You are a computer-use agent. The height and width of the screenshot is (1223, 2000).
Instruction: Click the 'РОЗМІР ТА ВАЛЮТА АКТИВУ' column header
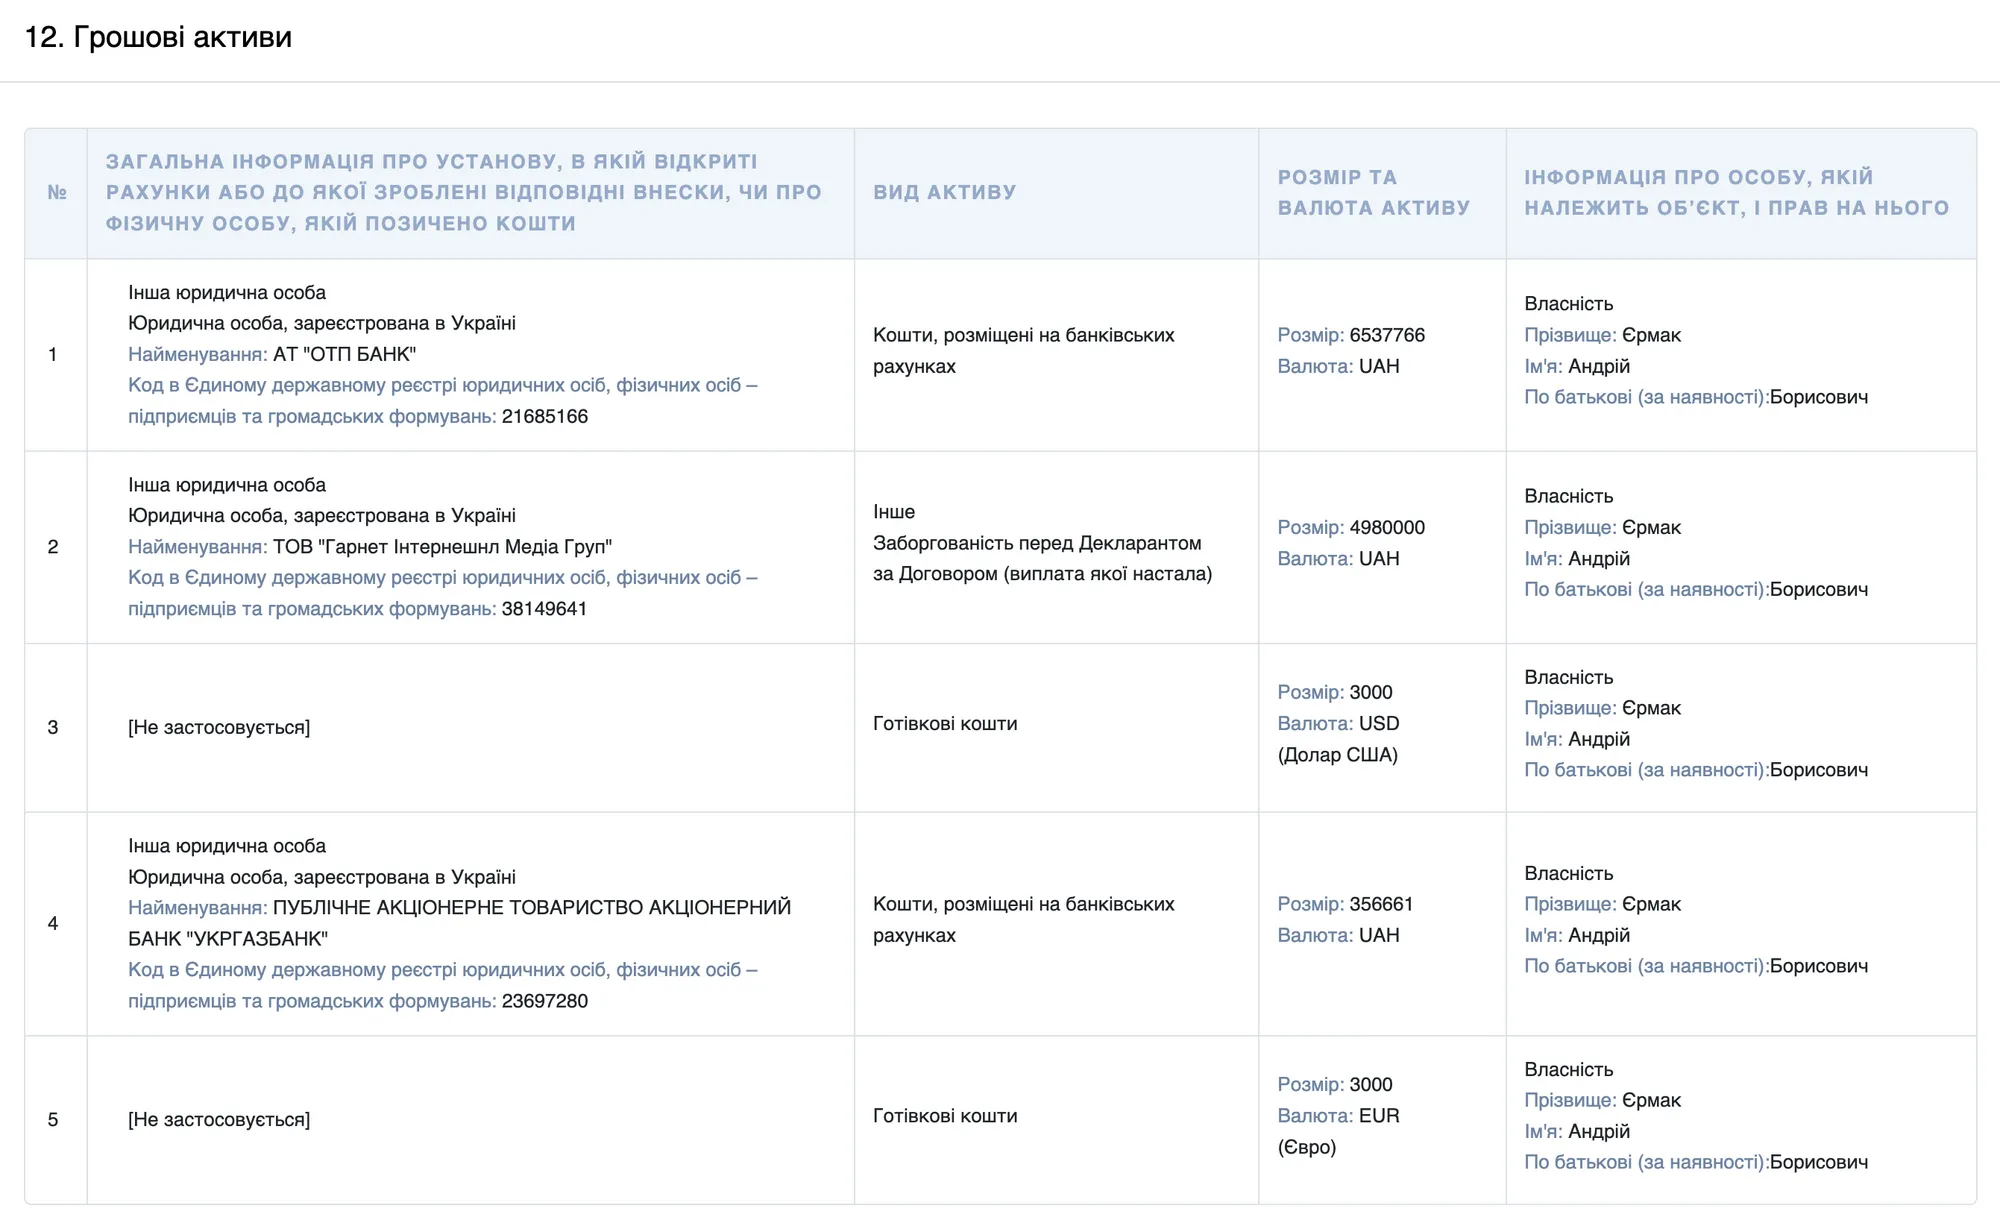1373,192
